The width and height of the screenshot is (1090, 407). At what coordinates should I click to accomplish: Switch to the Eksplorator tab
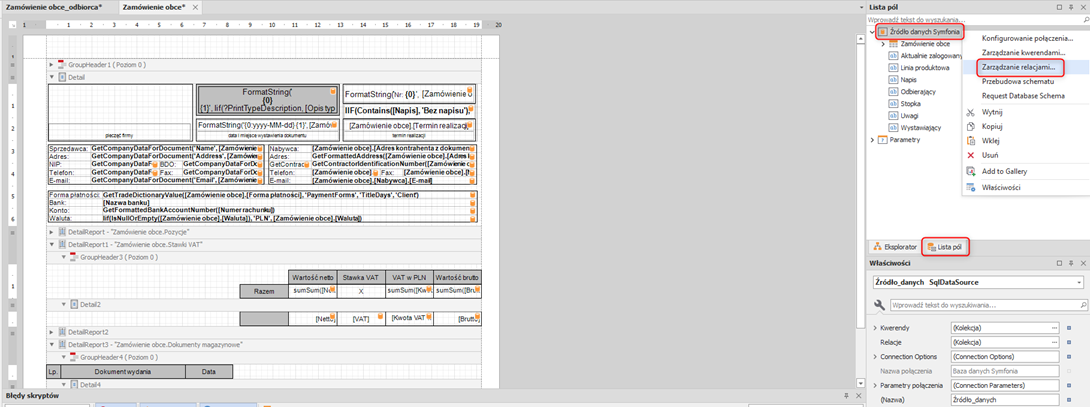tap(894, 246)
